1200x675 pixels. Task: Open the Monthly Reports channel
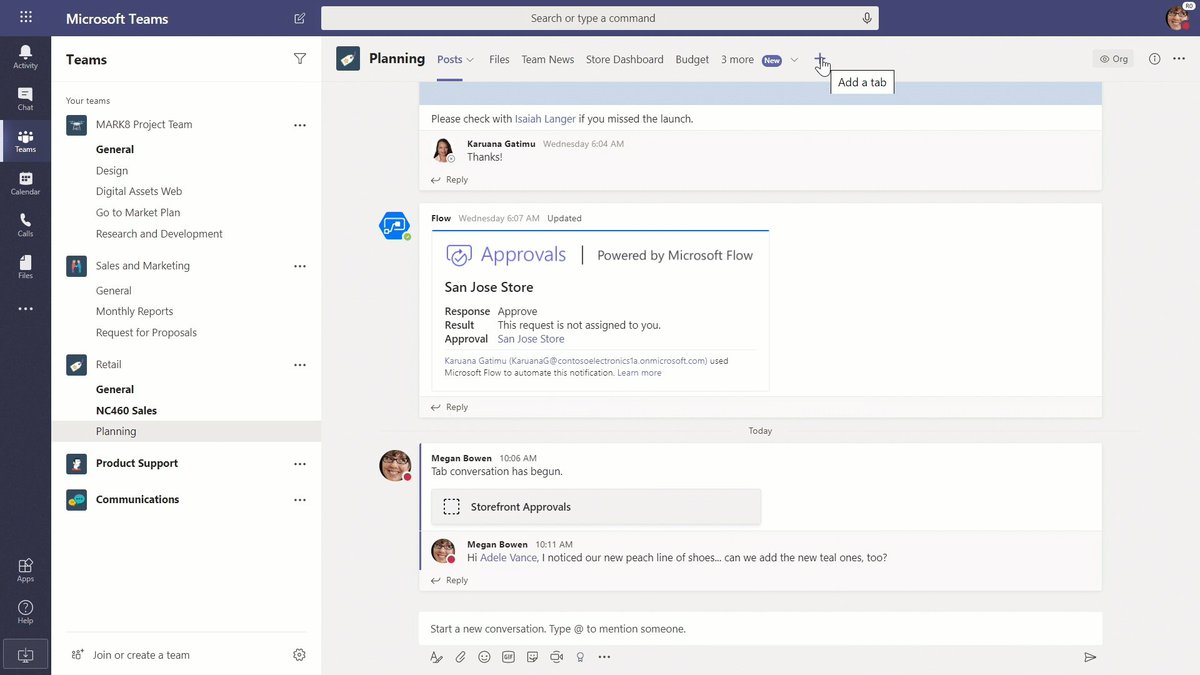pos(134,312)
